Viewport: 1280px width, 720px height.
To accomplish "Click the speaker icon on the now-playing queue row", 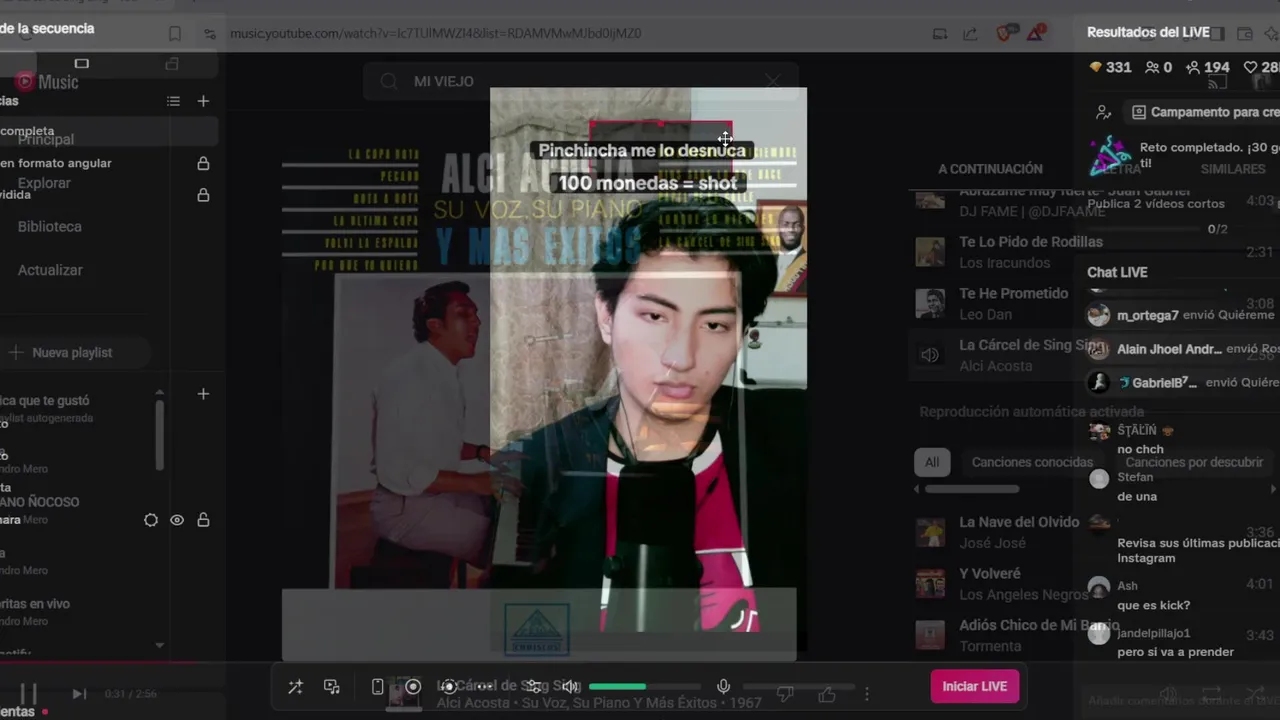I will 930,355.
